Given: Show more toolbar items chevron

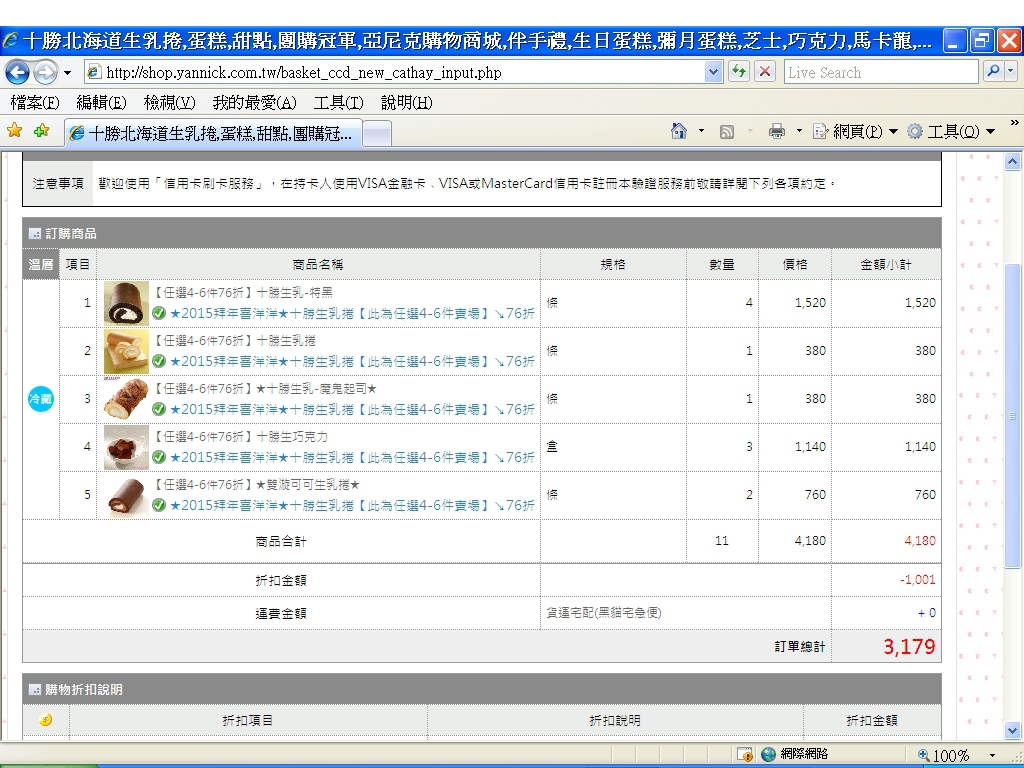Looking at the screenshot, I should point(1014,122).
